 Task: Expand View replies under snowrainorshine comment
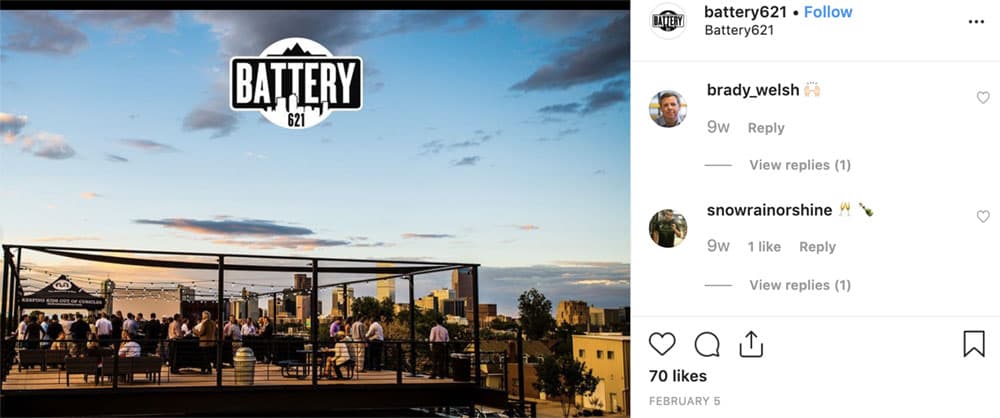[800, 285]
